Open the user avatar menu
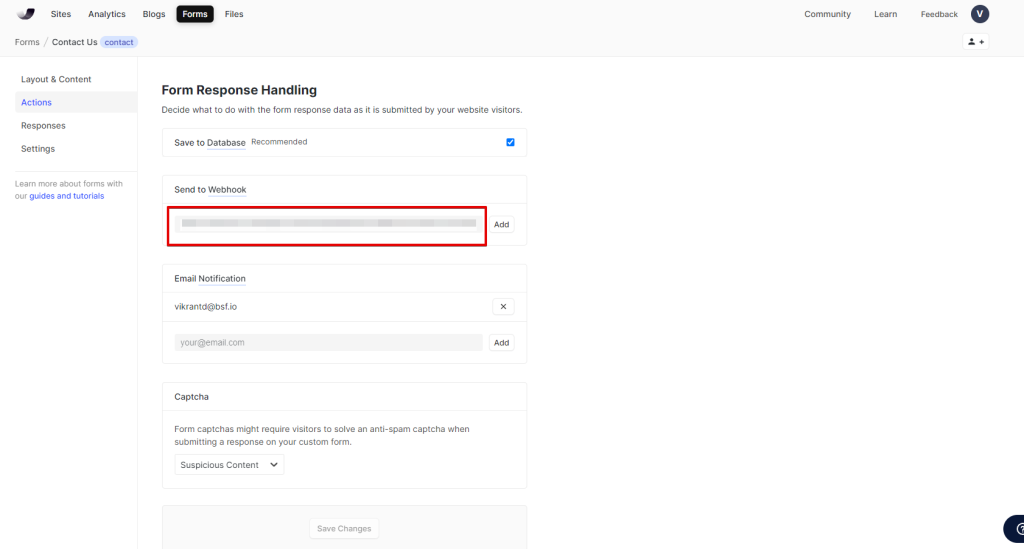Image resolution: width=1024 pixels, height=549 pixels. tap(980, 14)
